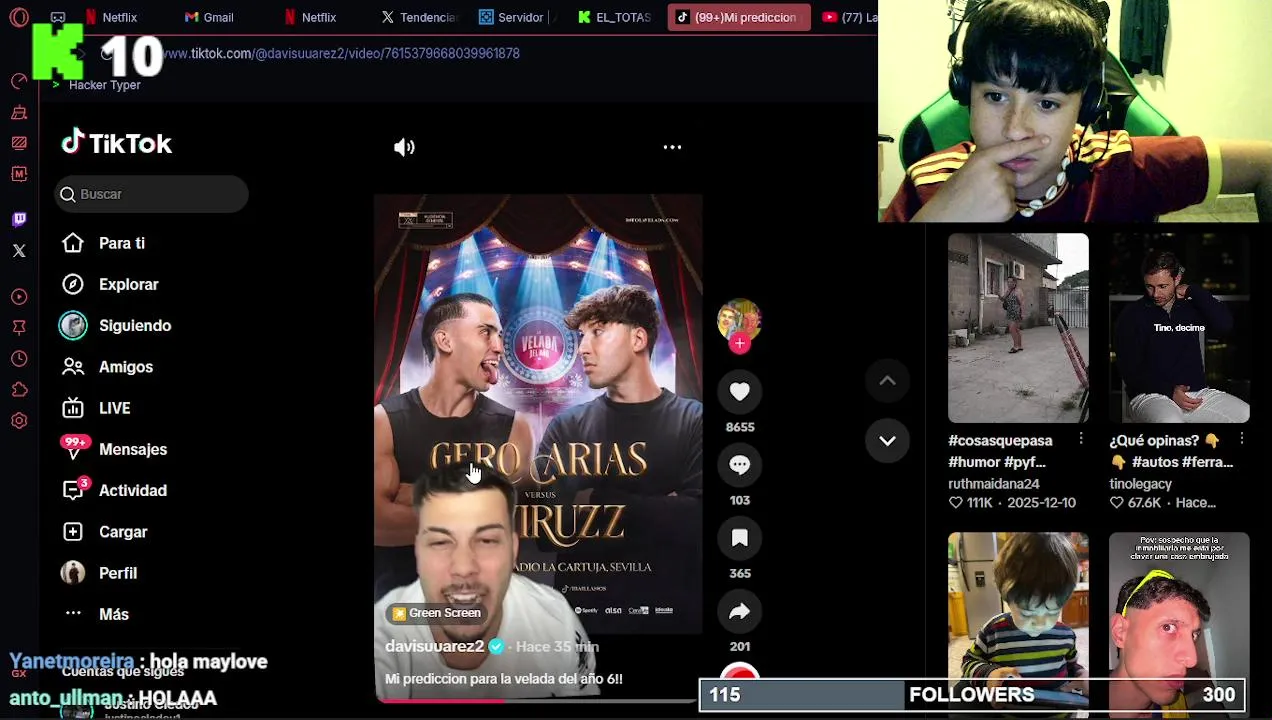The width and height of the screenshot is (1272, 720).
Task: Select the Mi prediccion TikTok tab
Action: tap(739, 17)
